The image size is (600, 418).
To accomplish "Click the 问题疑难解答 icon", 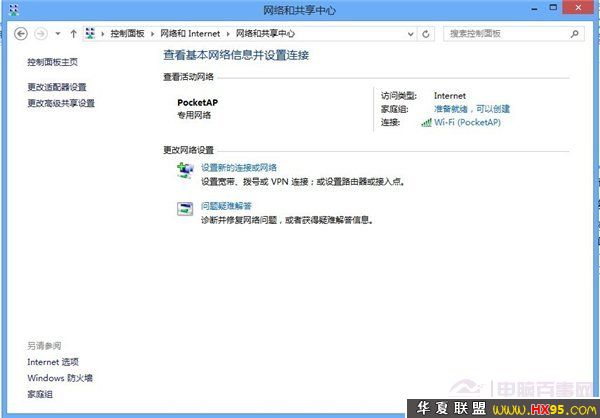I will pyautogui.click(x=185, y=209).
